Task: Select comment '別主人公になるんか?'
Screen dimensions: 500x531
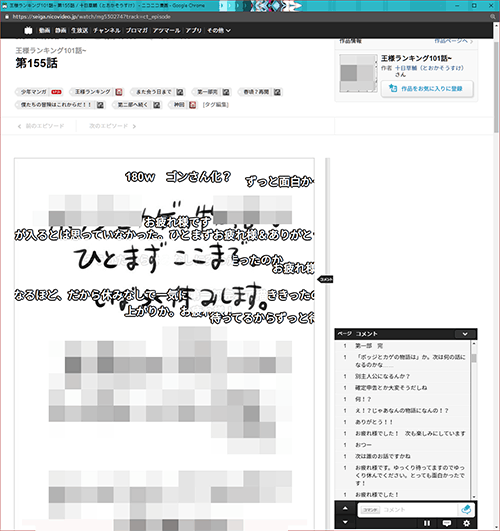Action: point(403,376)
